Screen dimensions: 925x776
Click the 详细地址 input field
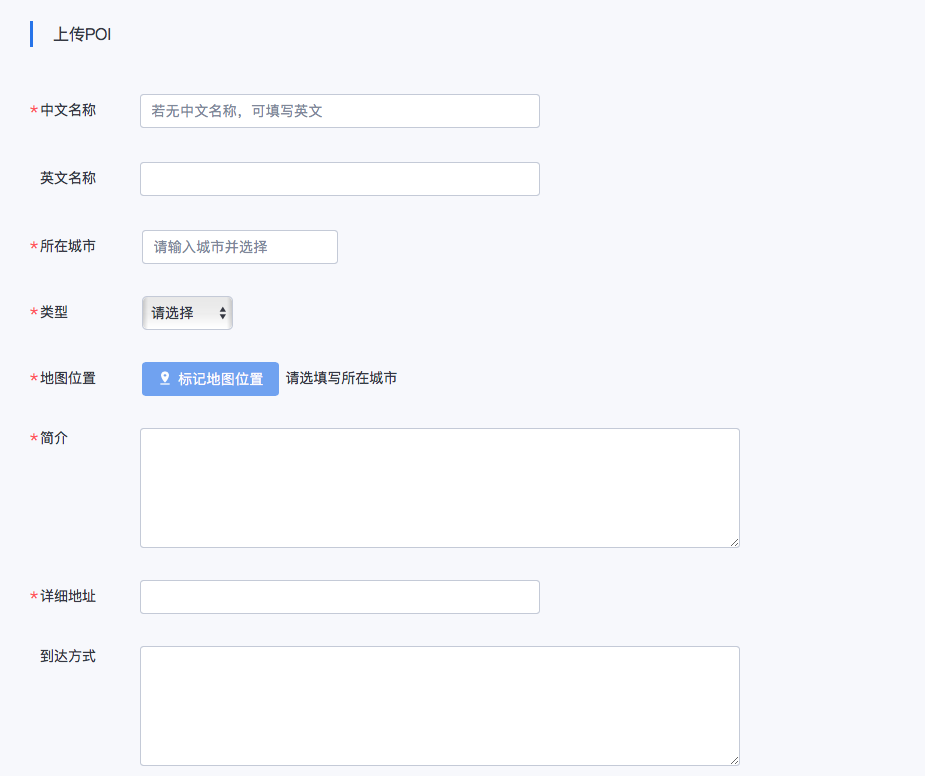coord(340,597)
